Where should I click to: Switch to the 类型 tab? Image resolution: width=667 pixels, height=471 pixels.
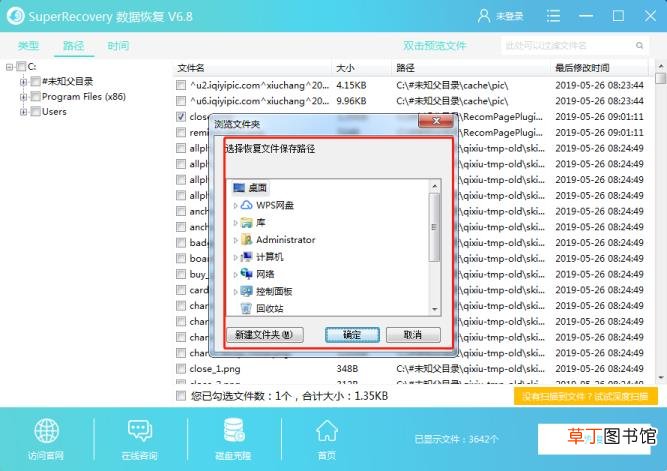pyautogui.click(x=29, y=46)
